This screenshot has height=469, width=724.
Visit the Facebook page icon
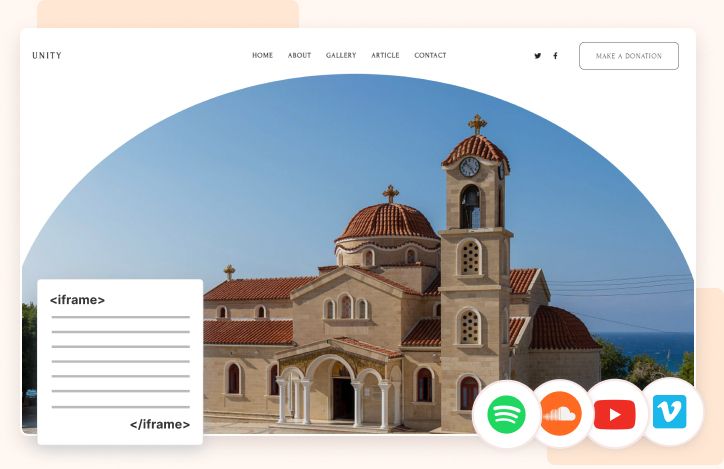556,56
